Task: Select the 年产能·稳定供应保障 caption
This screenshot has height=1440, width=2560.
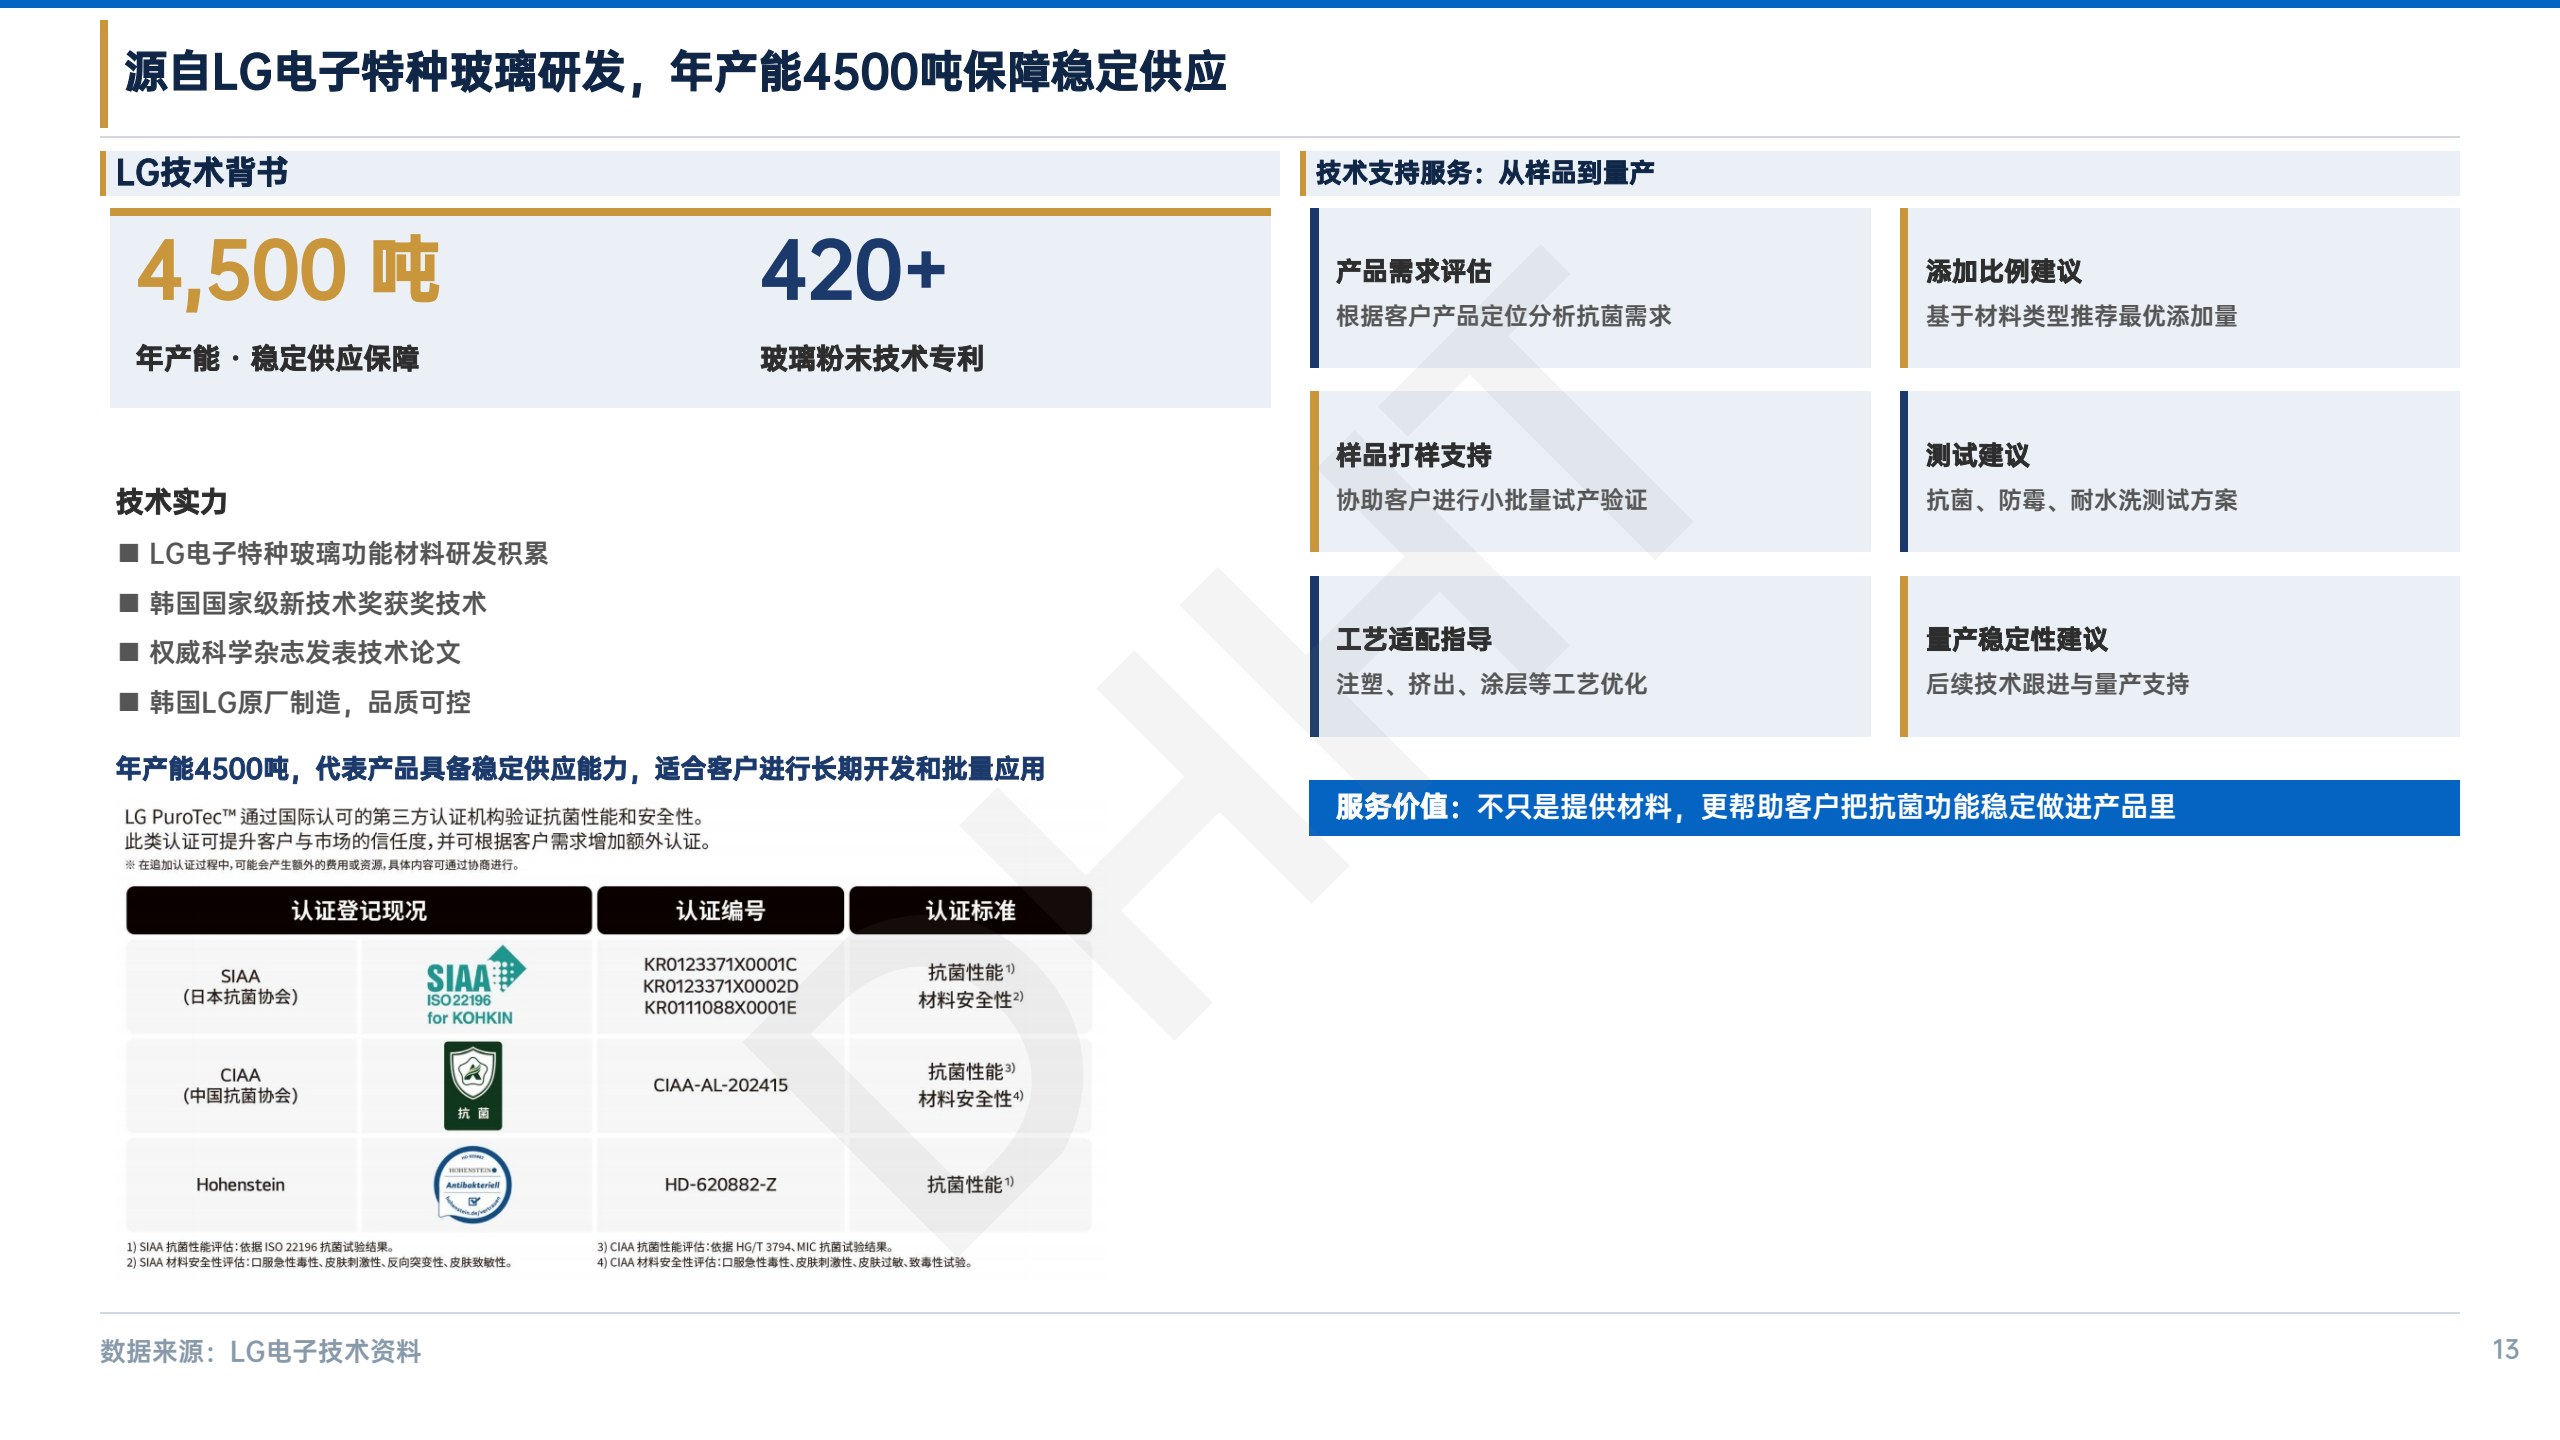Action: pyautogui.click(x=277, y=358)
